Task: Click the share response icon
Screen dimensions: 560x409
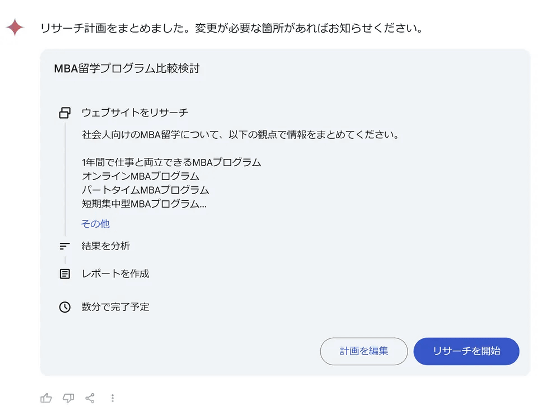Action: 90,398
